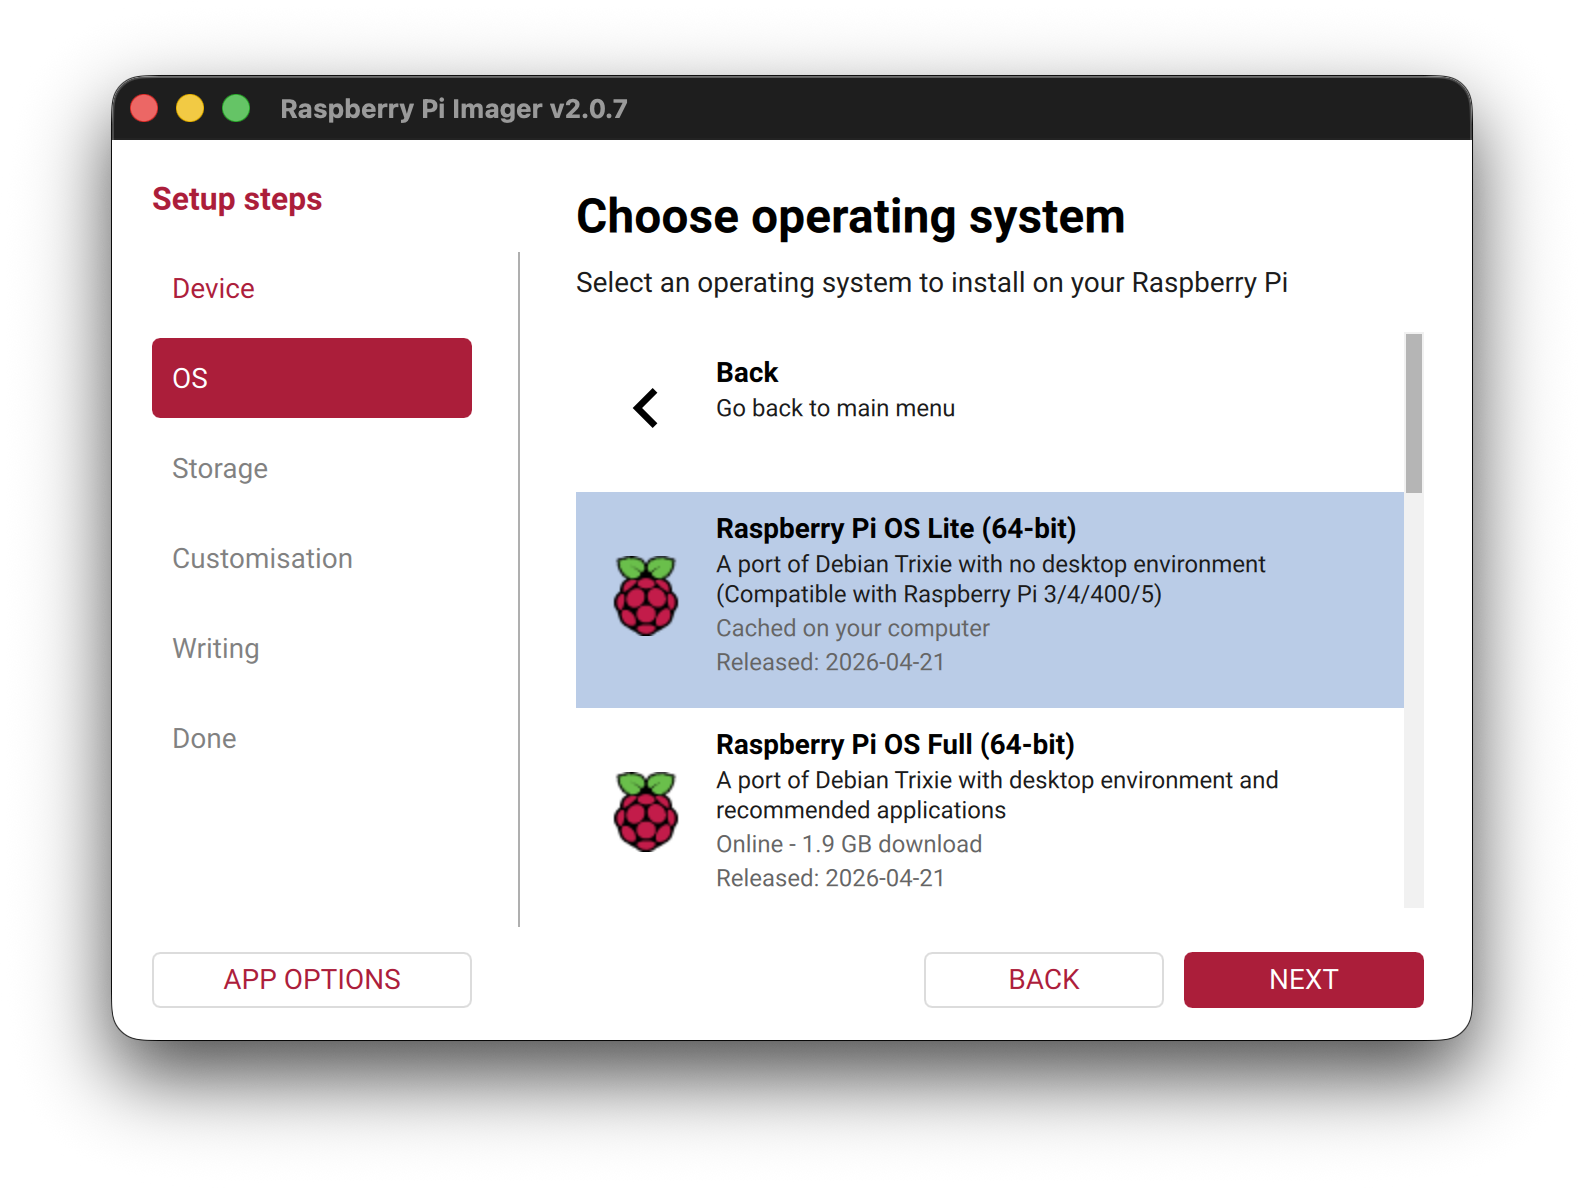This screenshot has width=1584, height=1188.
Task: Close the window with the red button
Action: coord(144,108)
